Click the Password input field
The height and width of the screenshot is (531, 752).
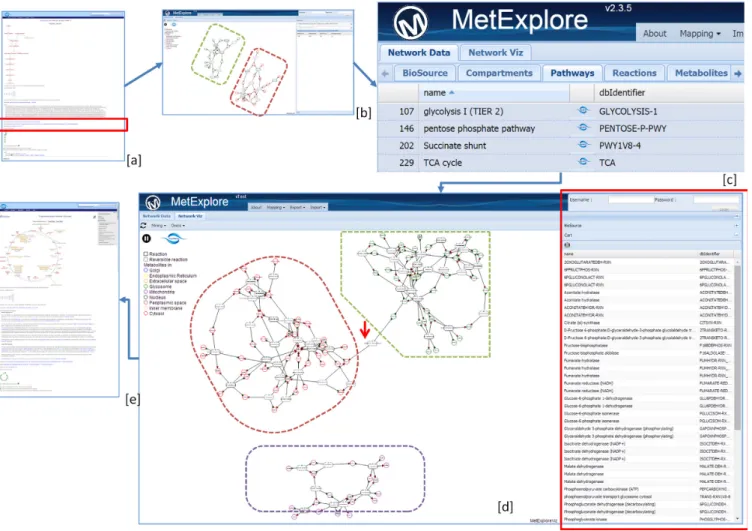pyautogui.click(x=716, y=200)
